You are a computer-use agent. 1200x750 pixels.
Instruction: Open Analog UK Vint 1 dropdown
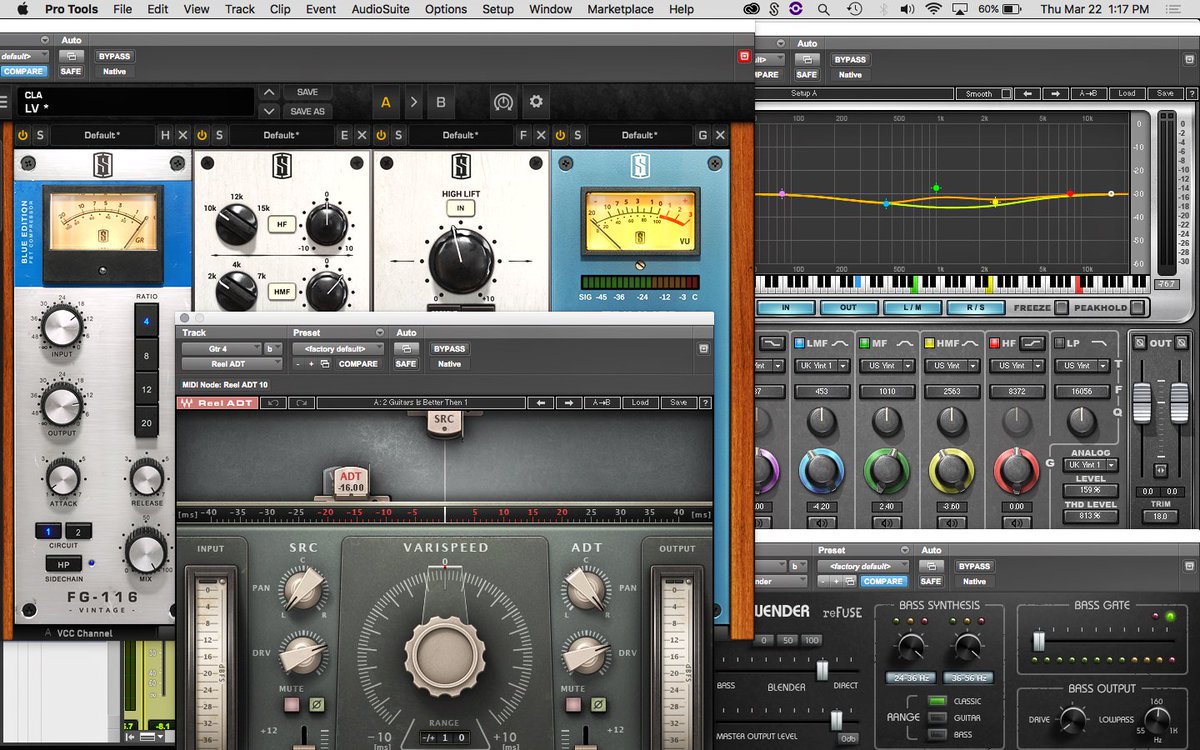(1090, 465)
